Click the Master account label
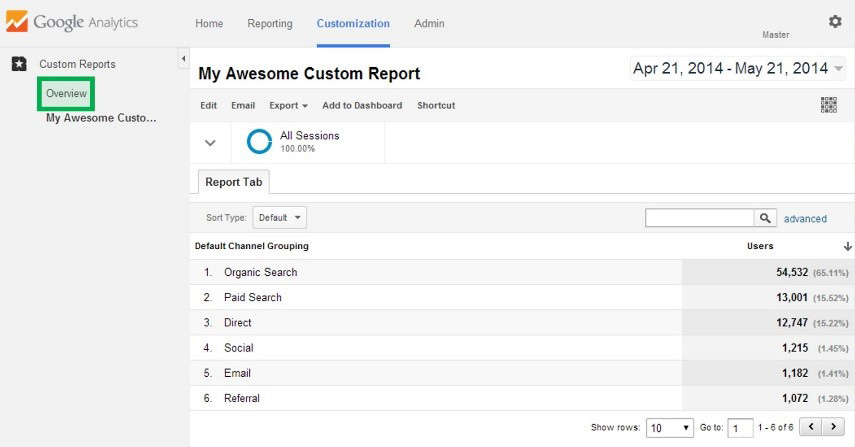This screenshot has width=855, height=447. tap(775, 35)
